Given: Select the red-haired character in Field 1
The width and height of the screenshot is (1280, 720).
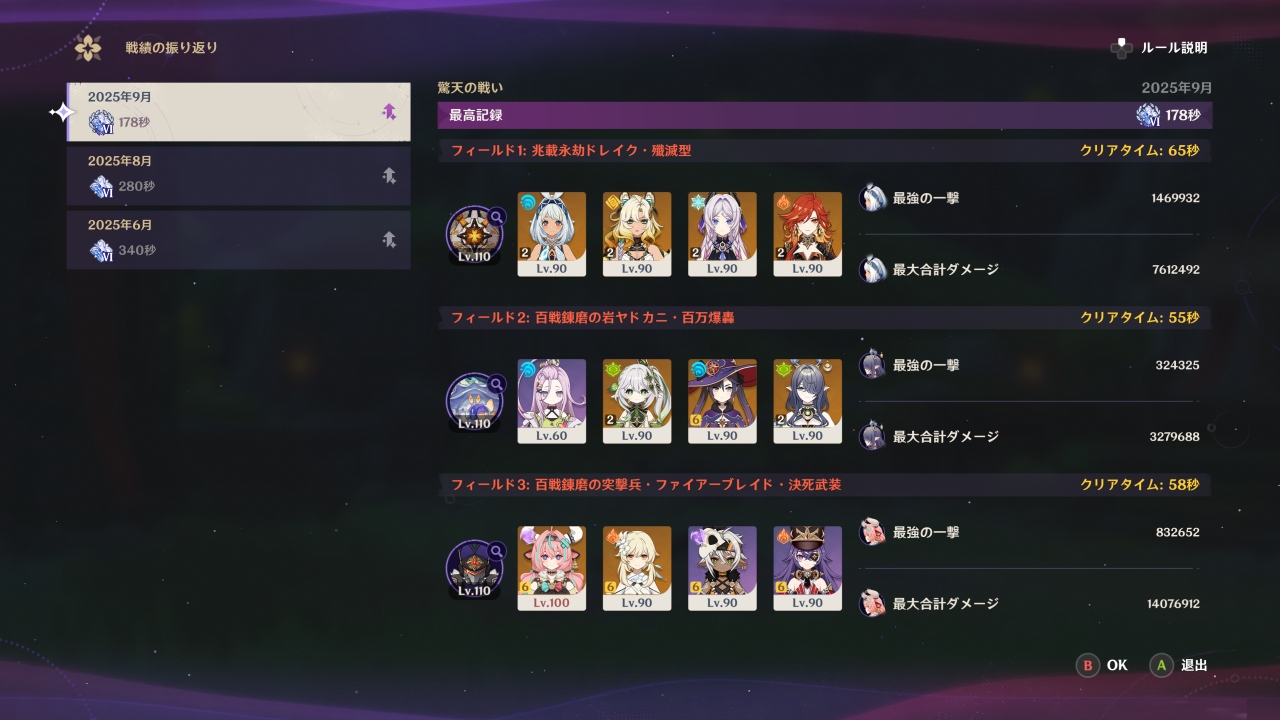Looking at the screenshot, I should click(808, 234).
